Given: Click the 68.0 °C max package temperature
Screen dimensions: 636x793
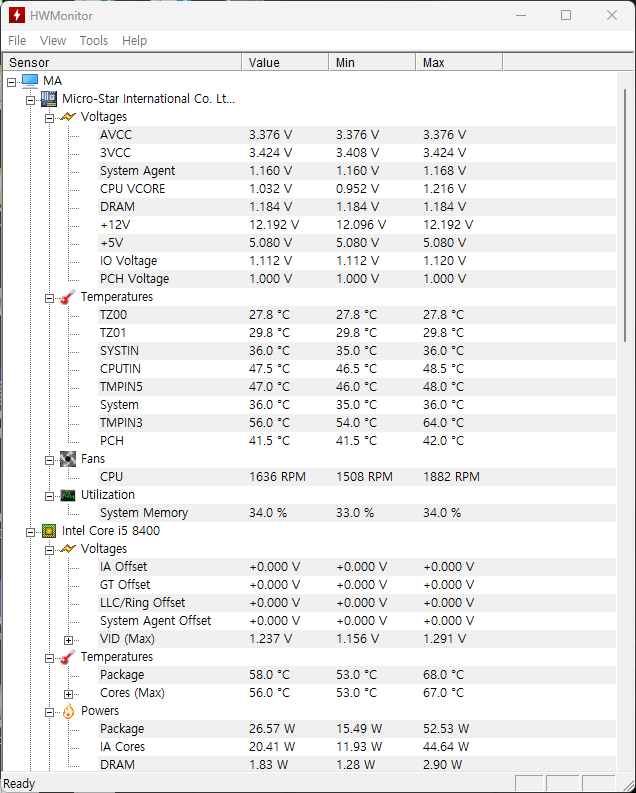Looking at the screenshot, I should click(443, 675).
